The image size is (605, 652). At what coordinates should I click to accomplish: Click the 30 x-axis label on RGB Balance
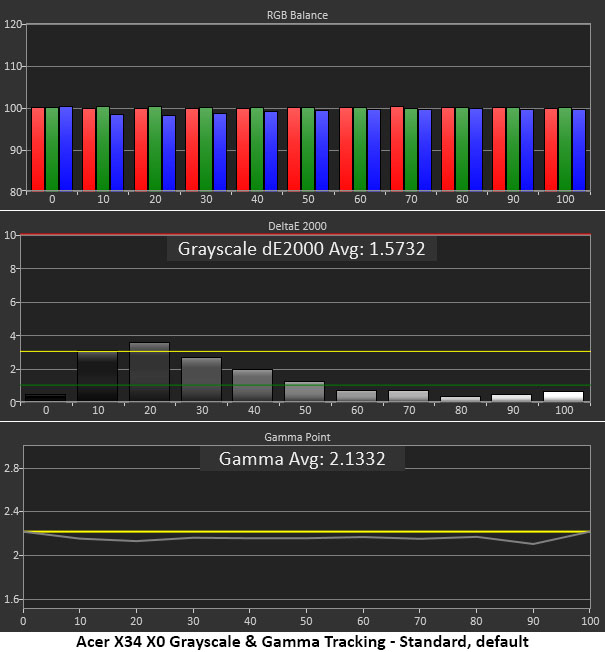click(206, 199)
